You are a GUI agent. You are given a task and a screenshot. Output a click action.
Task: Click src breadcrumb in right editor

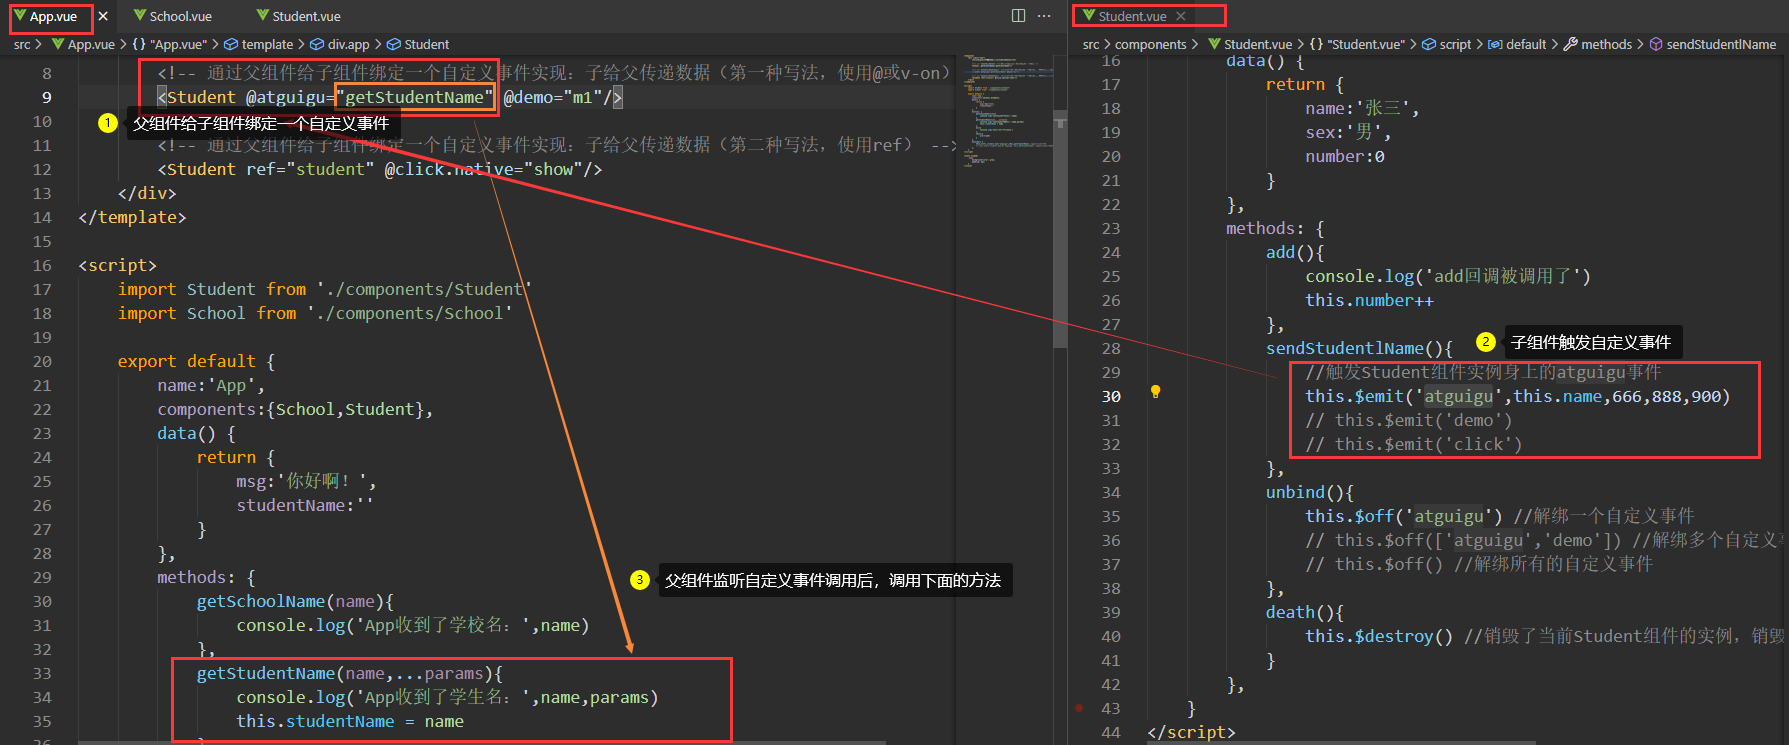point(1091,45)
